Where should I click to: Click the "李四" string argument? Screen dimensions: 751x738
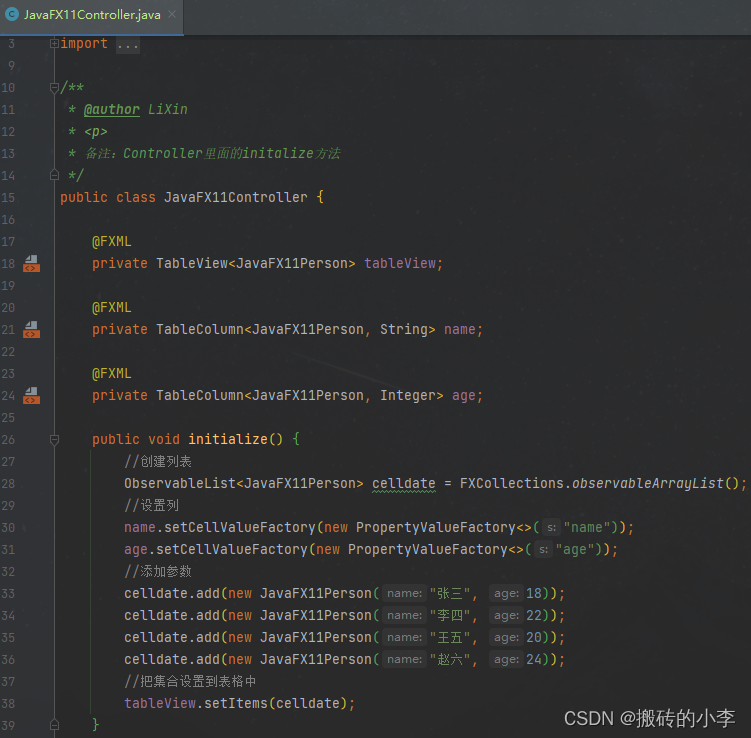point(450,616)
